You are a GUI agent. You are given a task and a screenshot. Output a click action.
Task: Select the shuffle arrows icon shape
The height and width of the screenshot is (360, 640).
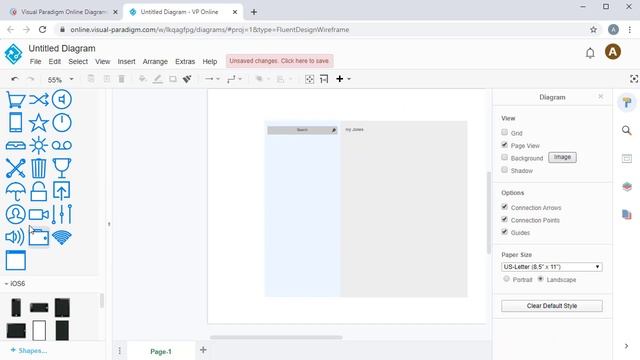click(39, 100)
